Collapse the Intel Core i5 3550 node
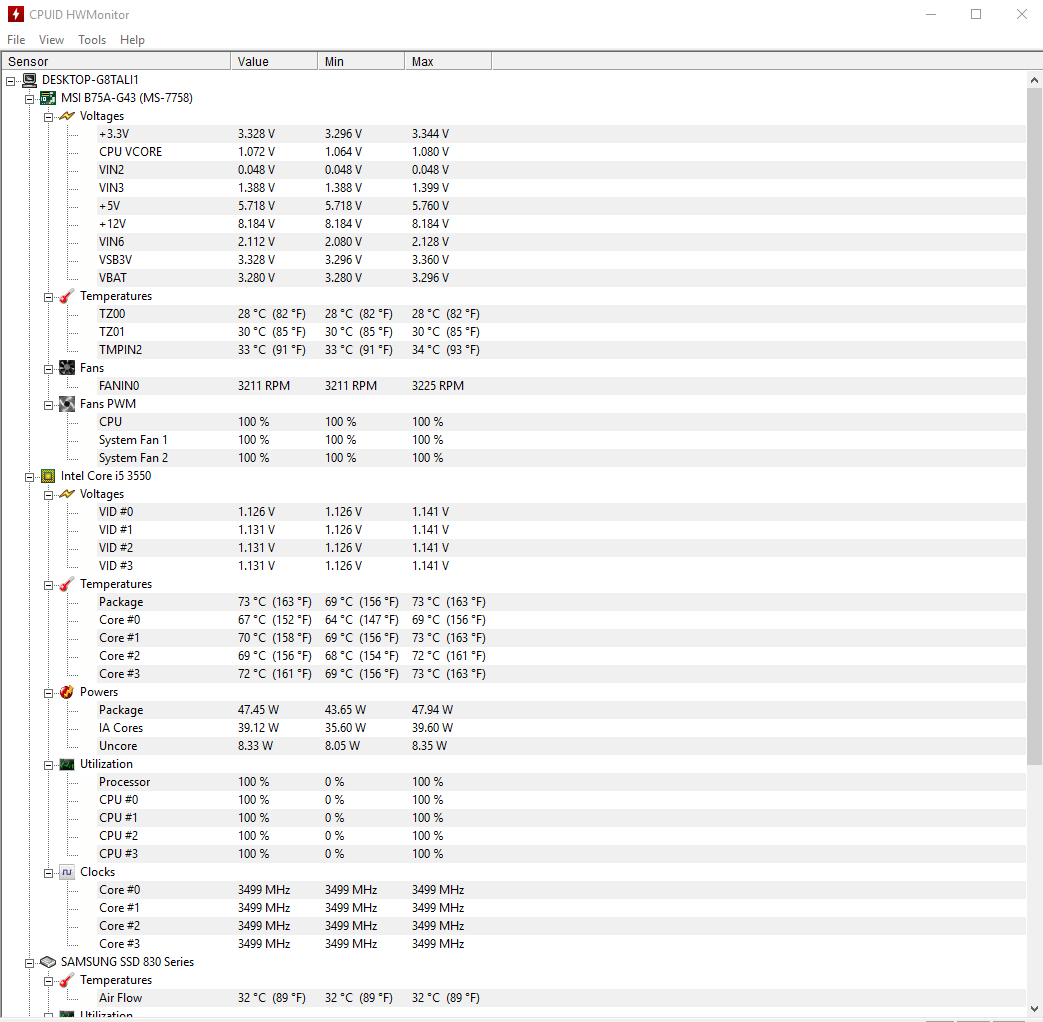Screen dimensions: 1043x1022 pos(29,477)
